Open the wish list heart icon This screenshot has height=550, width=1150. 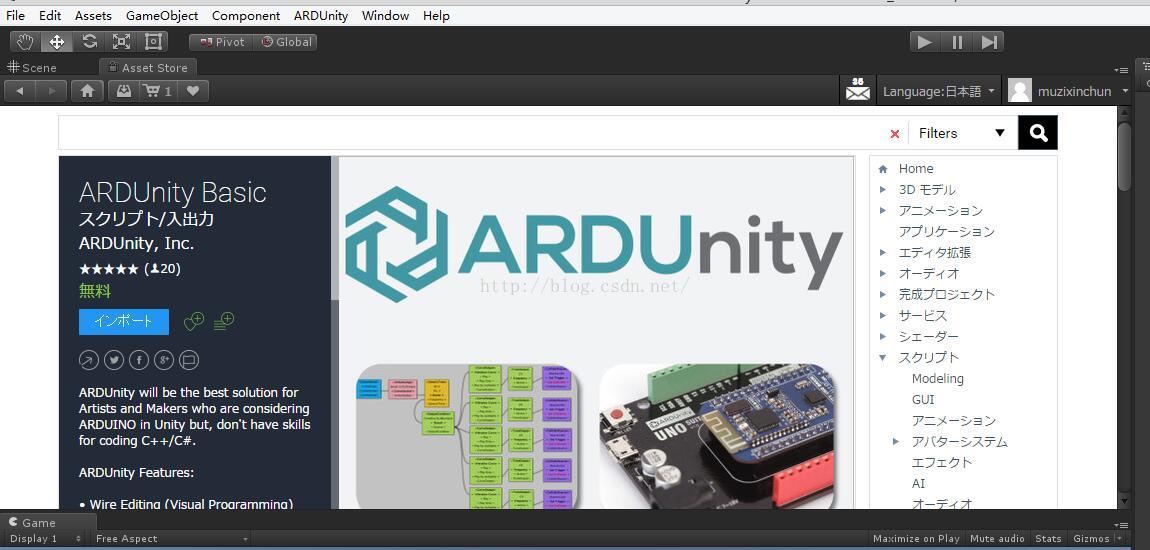pos(193,91)
